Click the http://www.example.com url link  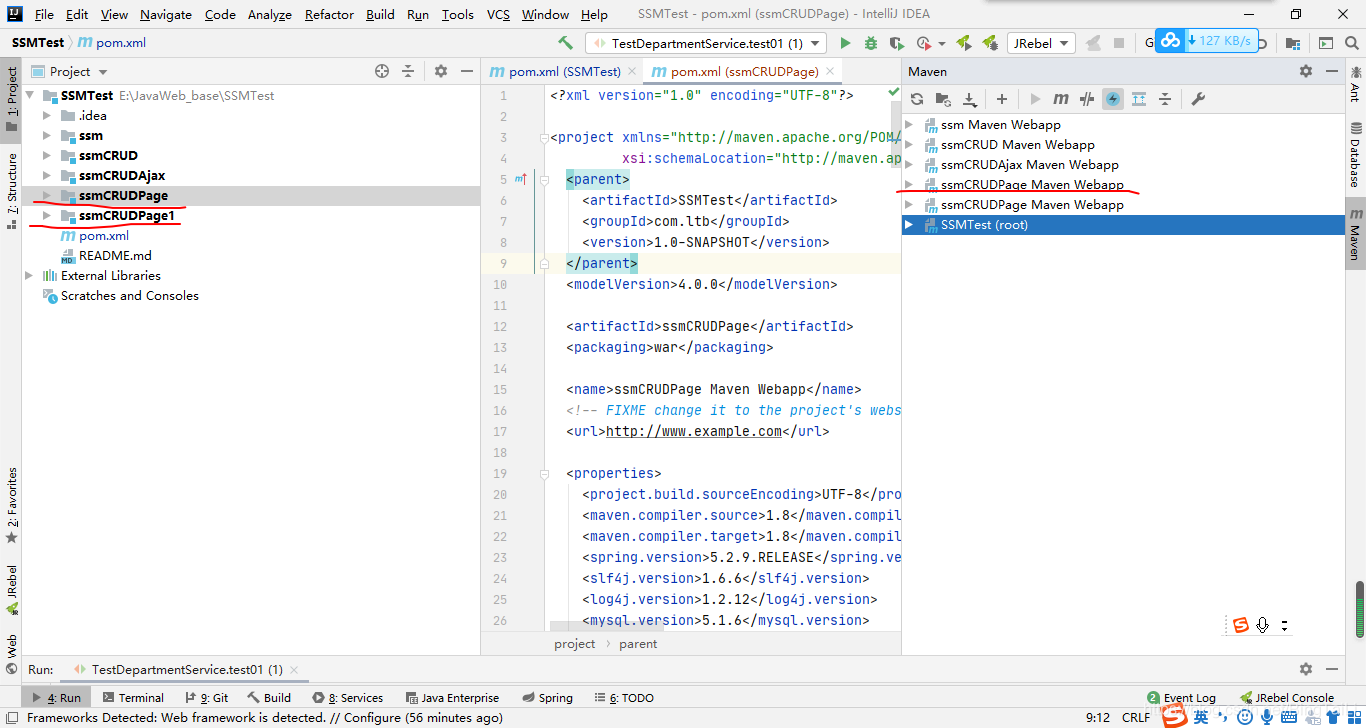[694, 431]
